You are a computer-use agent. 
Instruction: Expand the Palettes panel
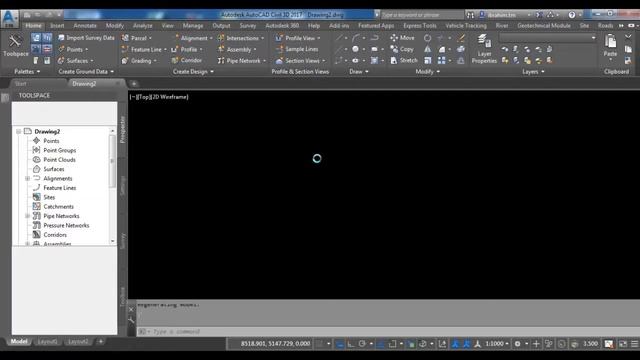tap(27, 71)
